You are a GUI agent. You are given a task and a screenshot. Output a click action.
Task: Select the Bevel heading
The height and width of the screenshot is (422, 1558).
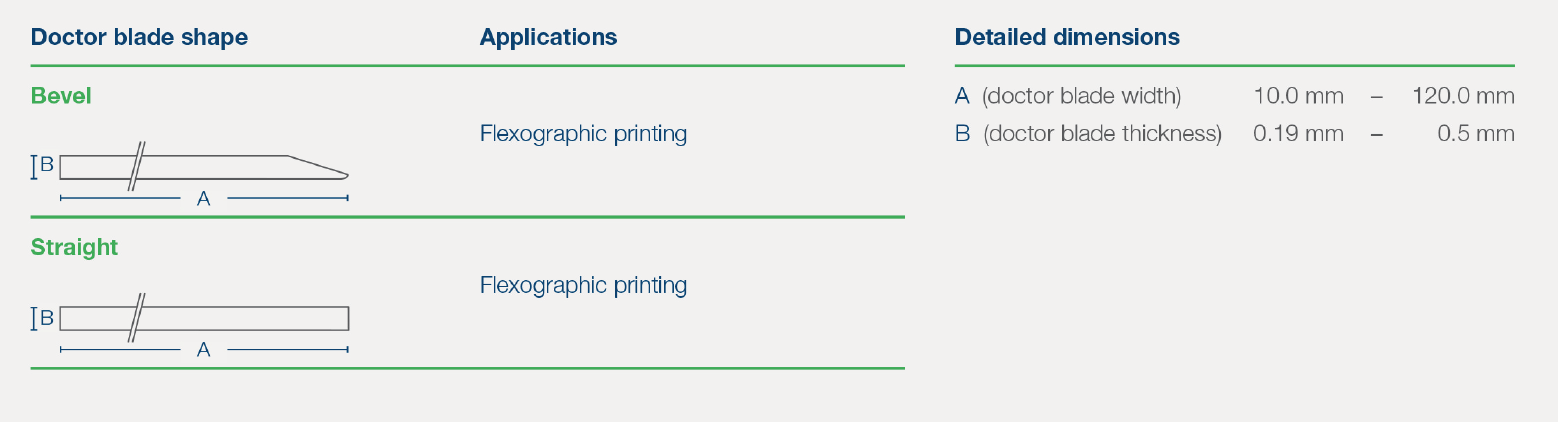(61, 96)
